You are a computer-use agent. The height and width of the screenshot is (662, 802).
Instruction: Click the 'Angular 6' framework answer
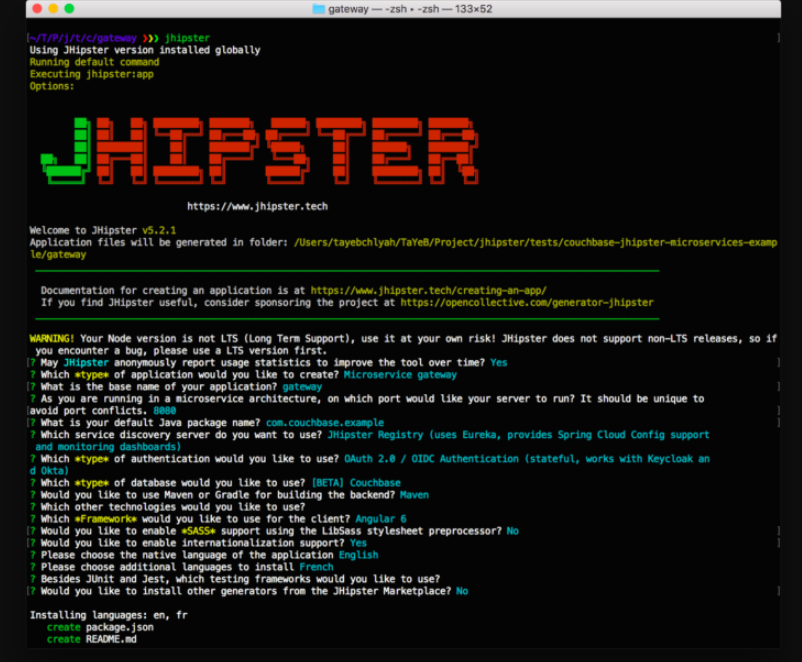pos(383,519)
